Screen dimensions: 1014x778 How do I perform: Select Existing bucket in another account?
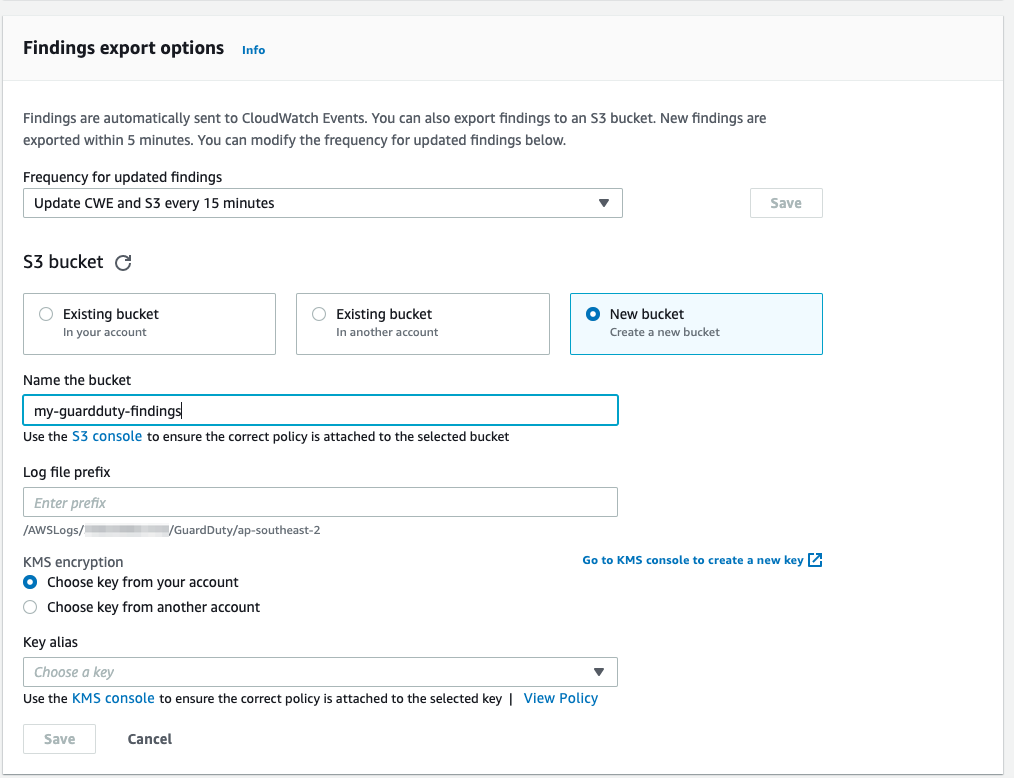423,324
